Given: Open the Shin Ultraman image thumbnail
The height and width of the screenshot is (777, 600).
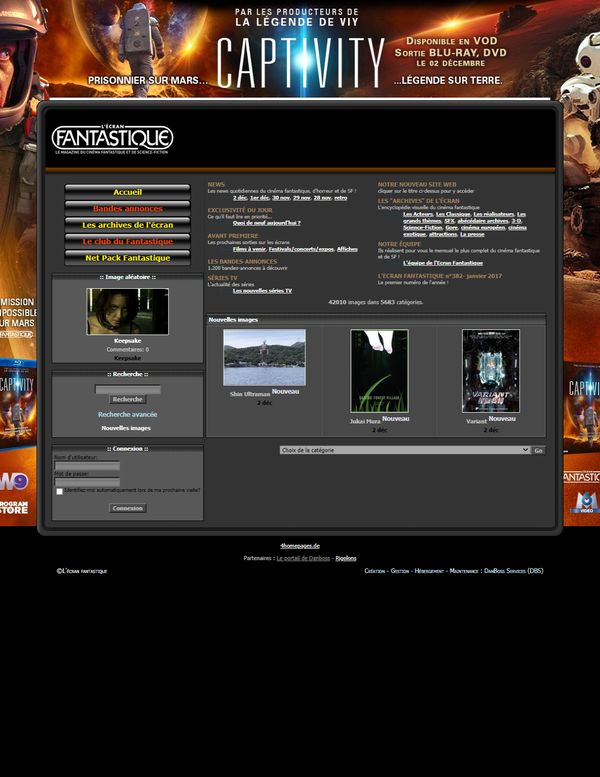Looking at the screenshot, I should [x=264, y=358].
